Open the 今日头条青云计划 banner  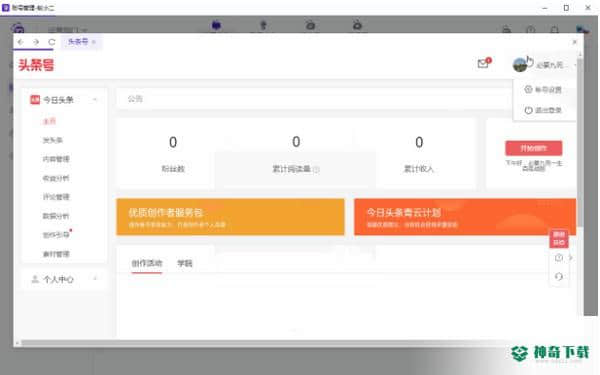click(x=465, y=217)
